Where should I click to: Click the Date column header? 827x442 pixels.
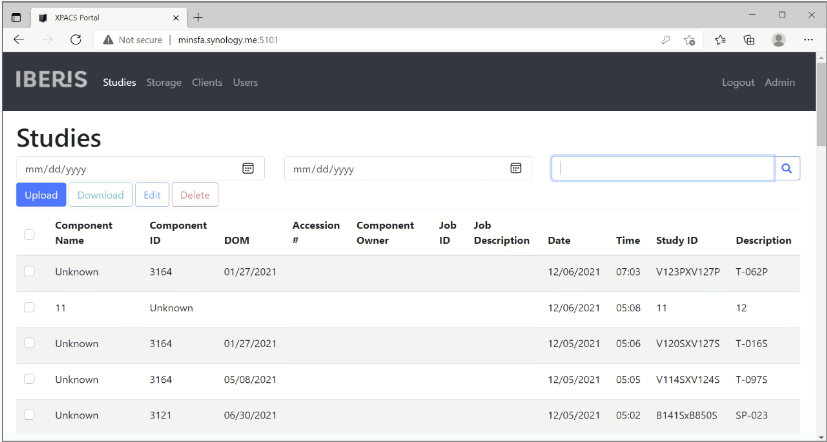coord(559,241)
